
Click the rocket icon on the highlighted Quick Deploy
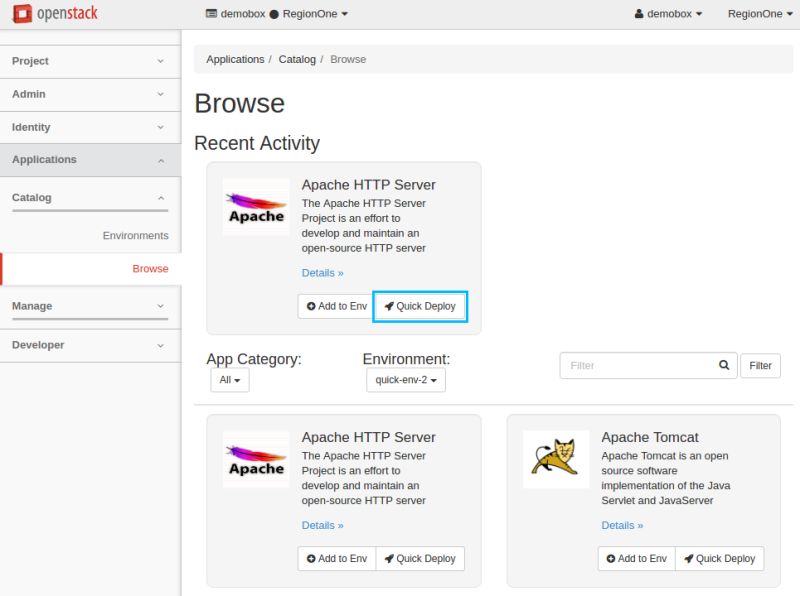(389, 306)
